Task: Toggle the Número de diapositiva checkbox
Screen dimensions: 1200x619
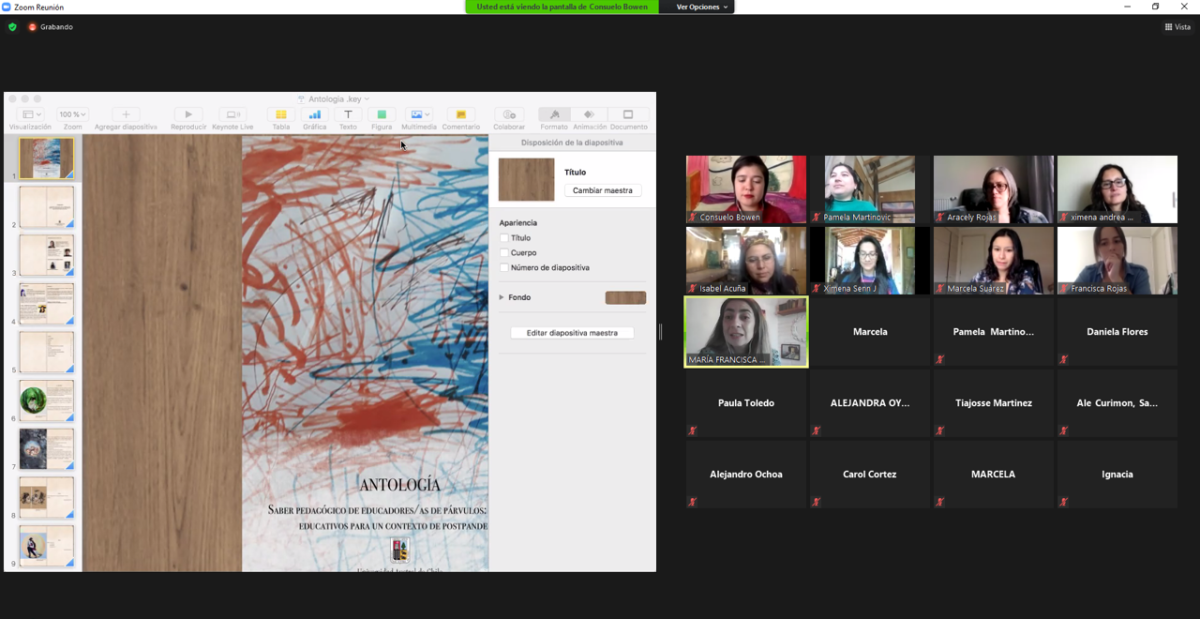Action: (x=504, y=268)
